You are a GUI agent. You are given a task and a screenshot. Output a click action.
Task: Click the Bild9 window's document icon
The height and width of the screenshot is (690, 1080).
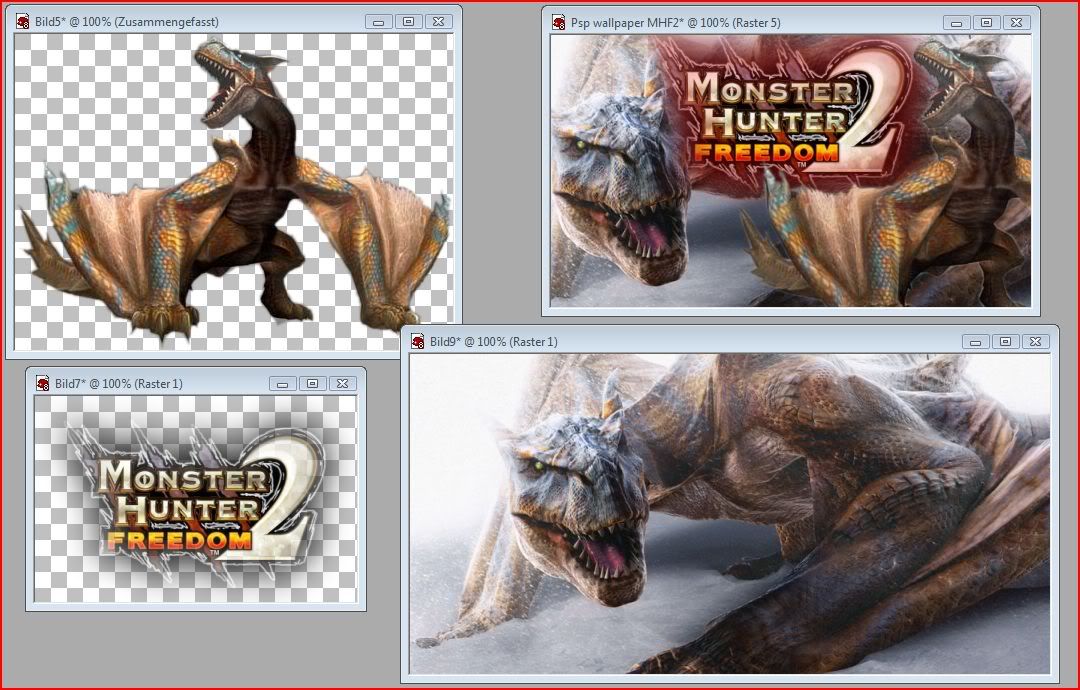point(418,342)
